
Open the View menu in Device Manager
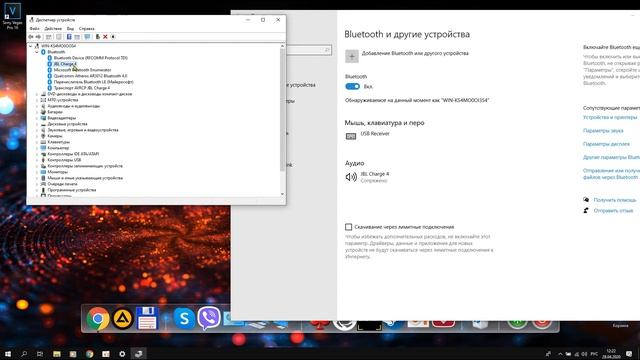click(x=70, y=29)
